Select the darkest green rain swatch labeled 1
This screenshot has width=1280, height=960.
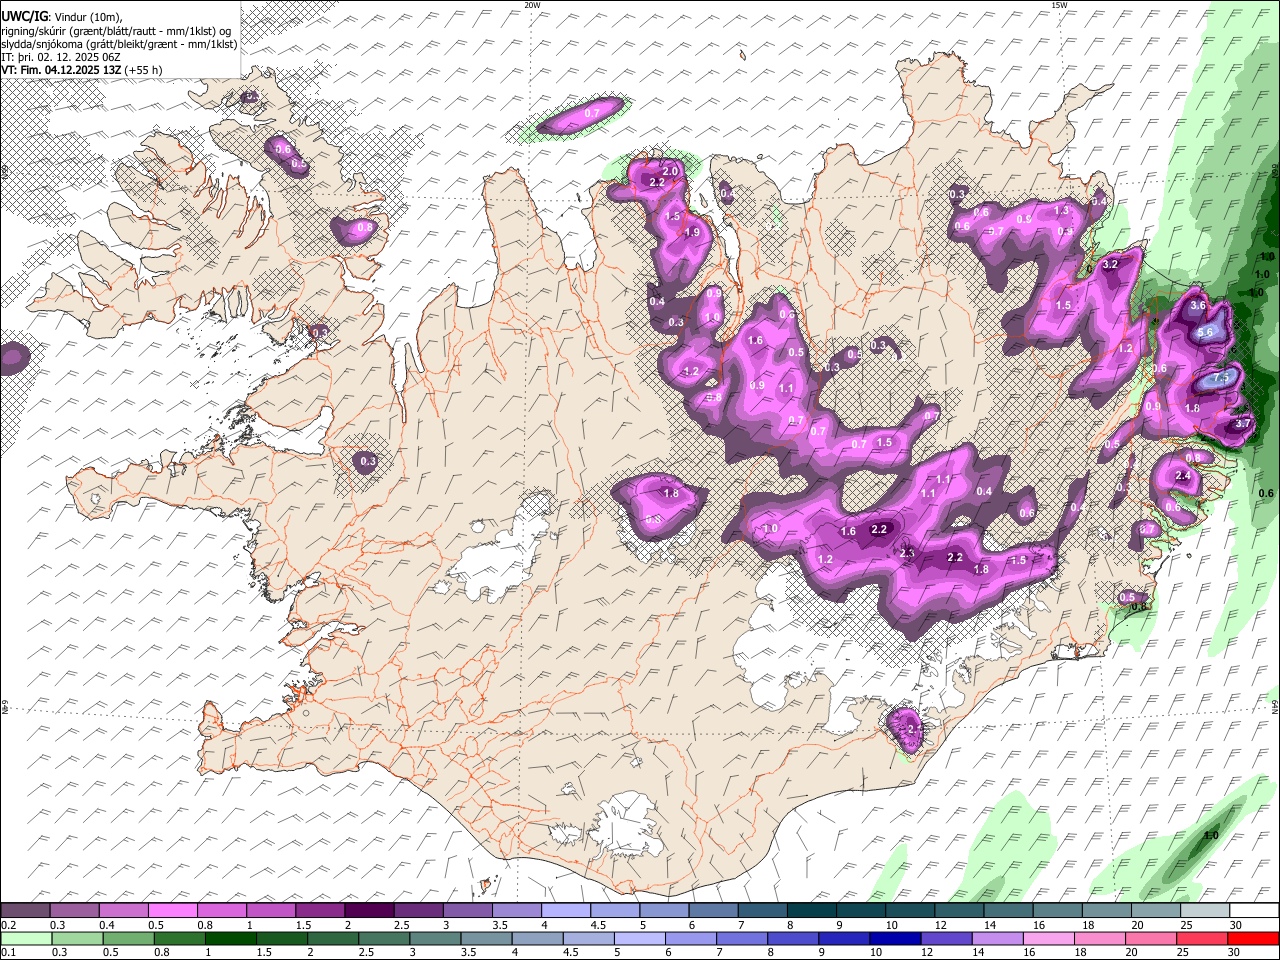point(230,938)
